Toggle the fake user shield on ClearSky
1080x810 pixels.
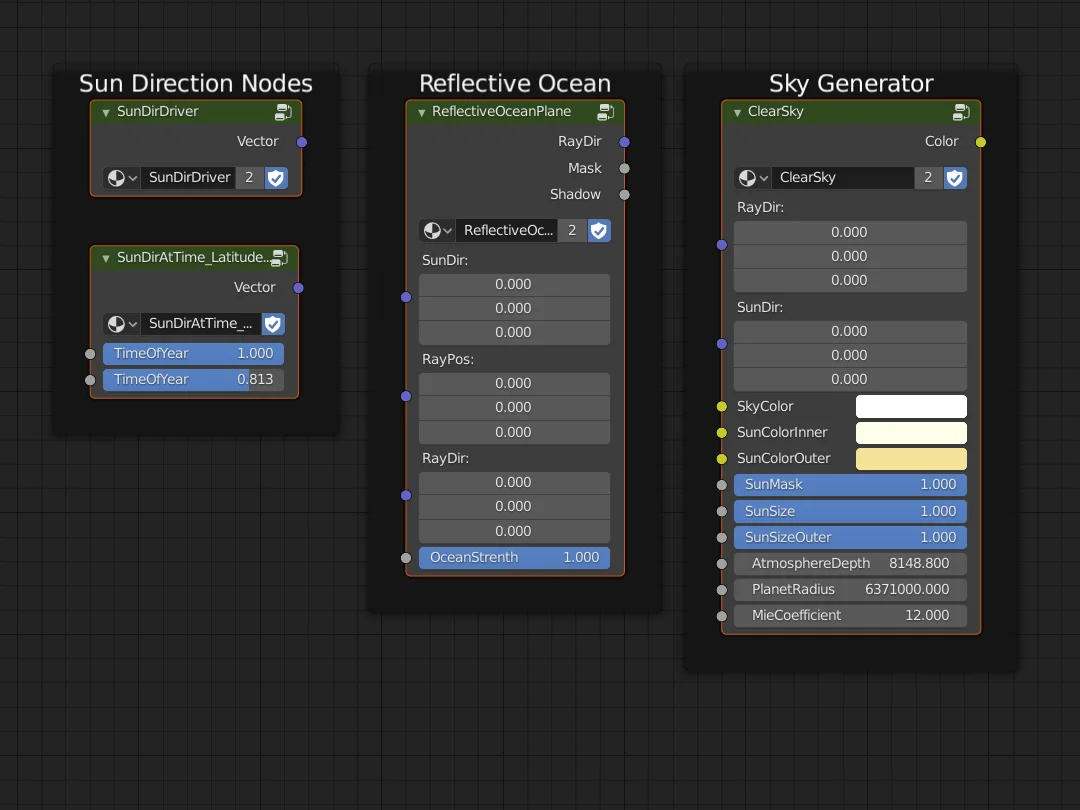pyautogui.click(x=955, y=177)
